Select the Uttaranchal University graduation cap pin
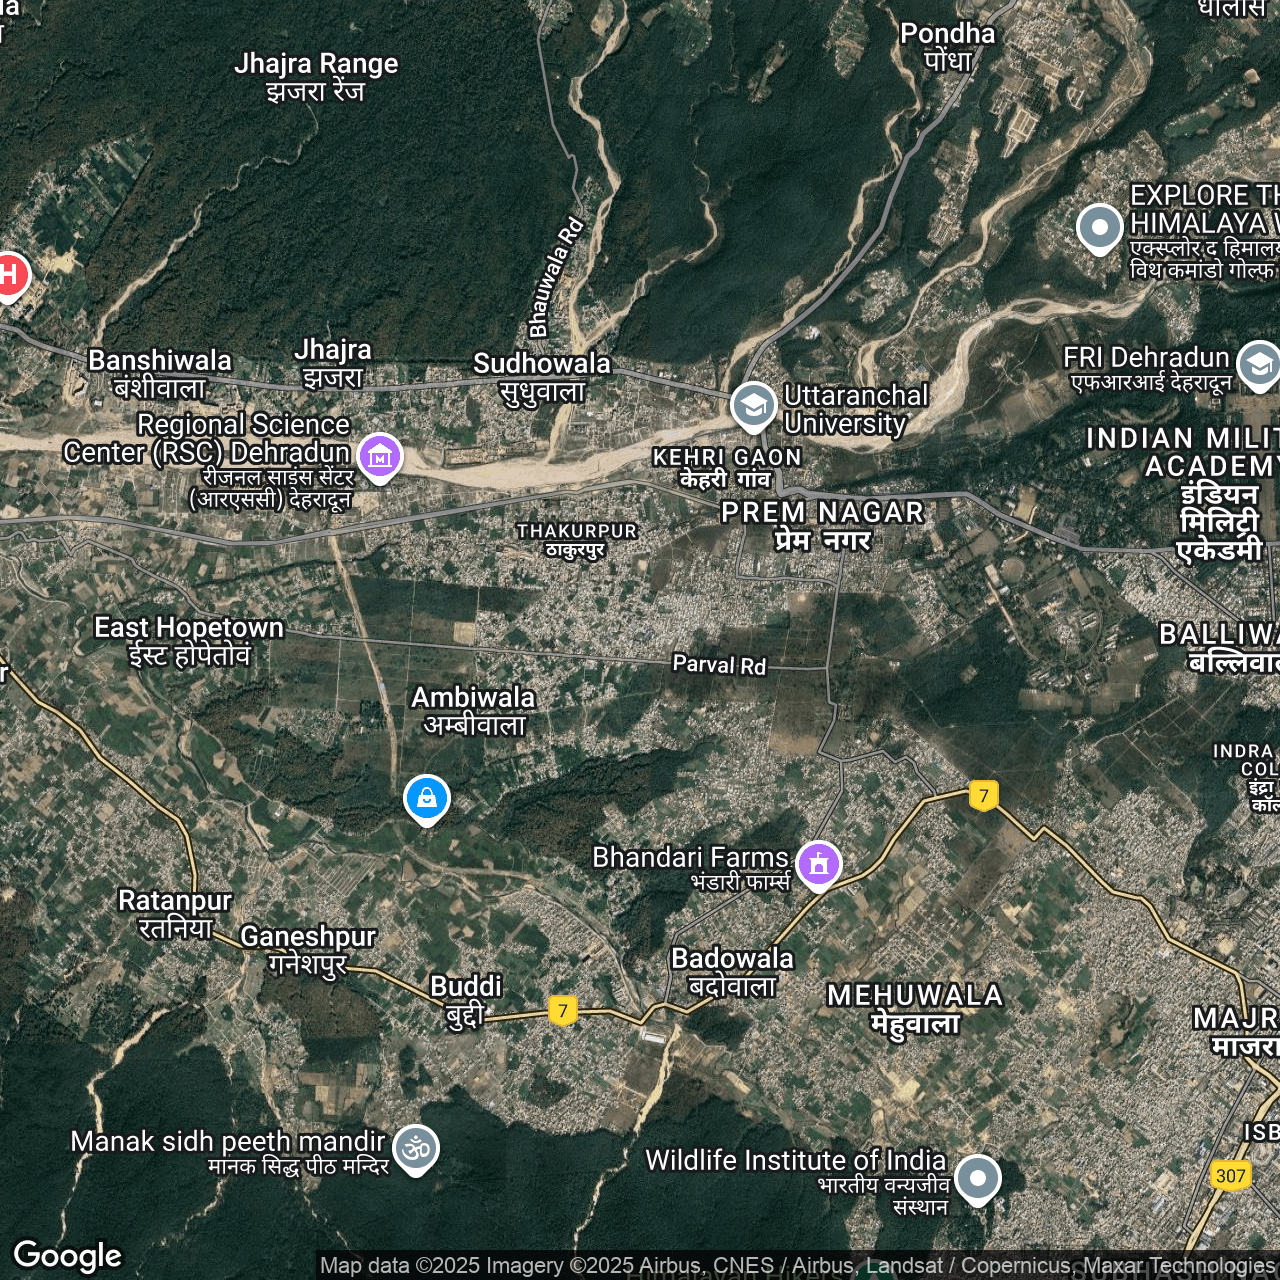Image resolution: width=1280 pixels, height=1280 pixels. coord(753,405)
